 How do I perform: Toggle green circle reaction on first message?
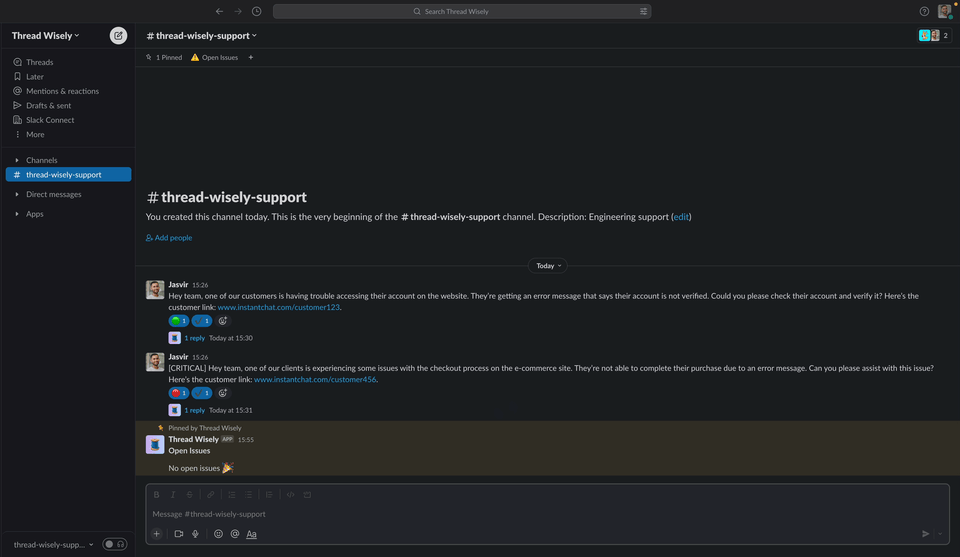click(x=179, y=321)
